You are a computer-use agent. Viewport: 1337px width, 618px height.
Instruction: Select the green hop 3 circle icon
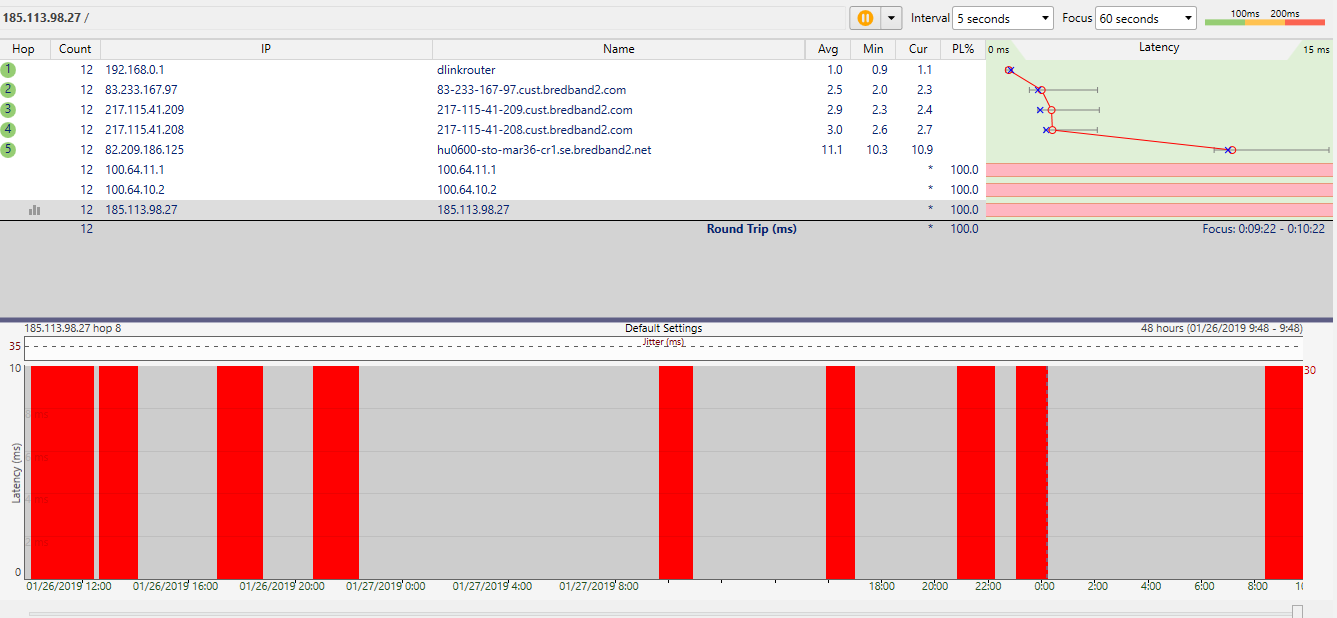(9, 110)
